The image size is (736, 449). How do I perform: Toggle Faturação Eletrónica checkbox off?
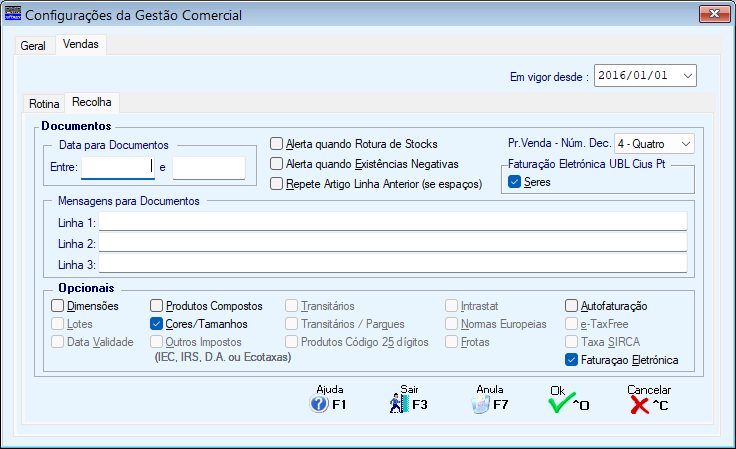point(571,360)
